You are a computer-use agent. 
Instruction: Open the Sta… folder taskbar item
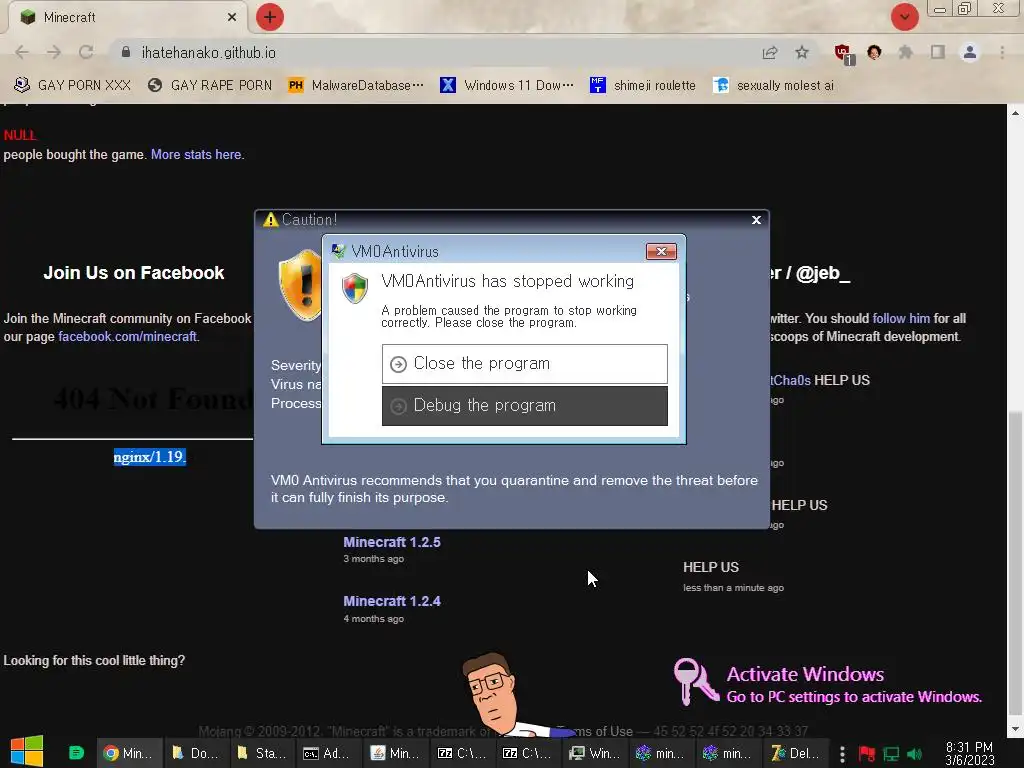(261, 753)
